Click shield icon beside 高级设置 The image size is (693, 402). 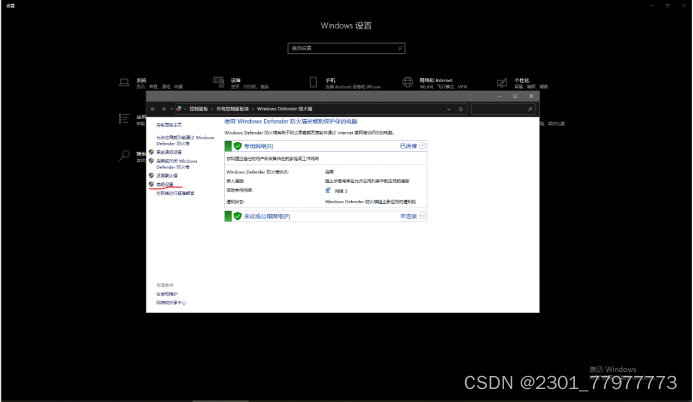[x=151, y=184]
